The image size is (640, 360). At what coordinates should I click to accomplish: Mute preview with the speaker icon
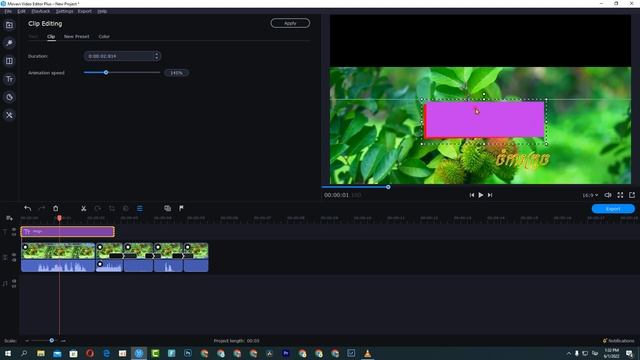coord(608,195)
